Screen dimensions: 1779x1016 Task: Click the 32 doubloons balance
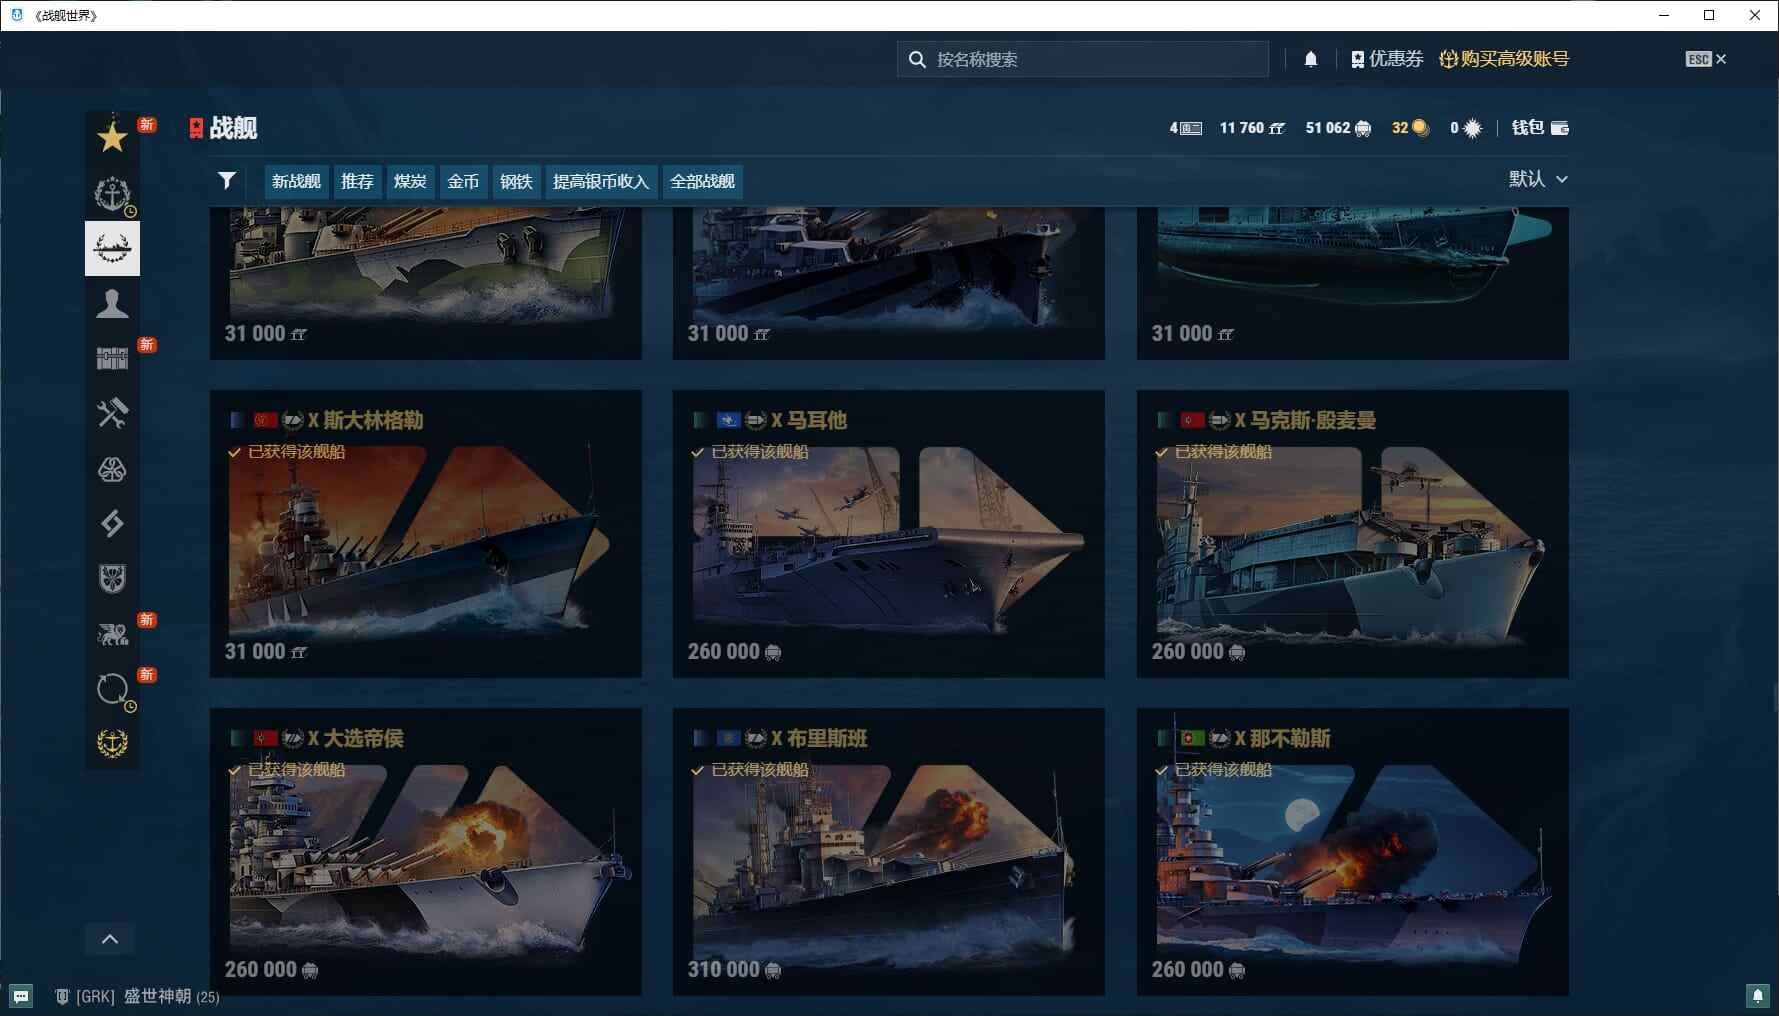point(1410,127)
